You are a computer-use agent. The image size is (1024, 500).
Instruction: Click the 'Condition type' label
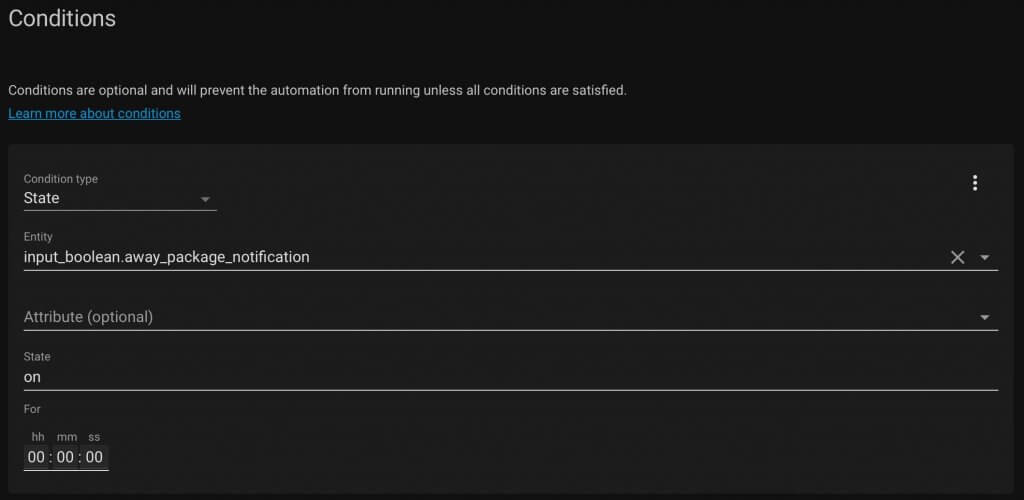[61, 179]
